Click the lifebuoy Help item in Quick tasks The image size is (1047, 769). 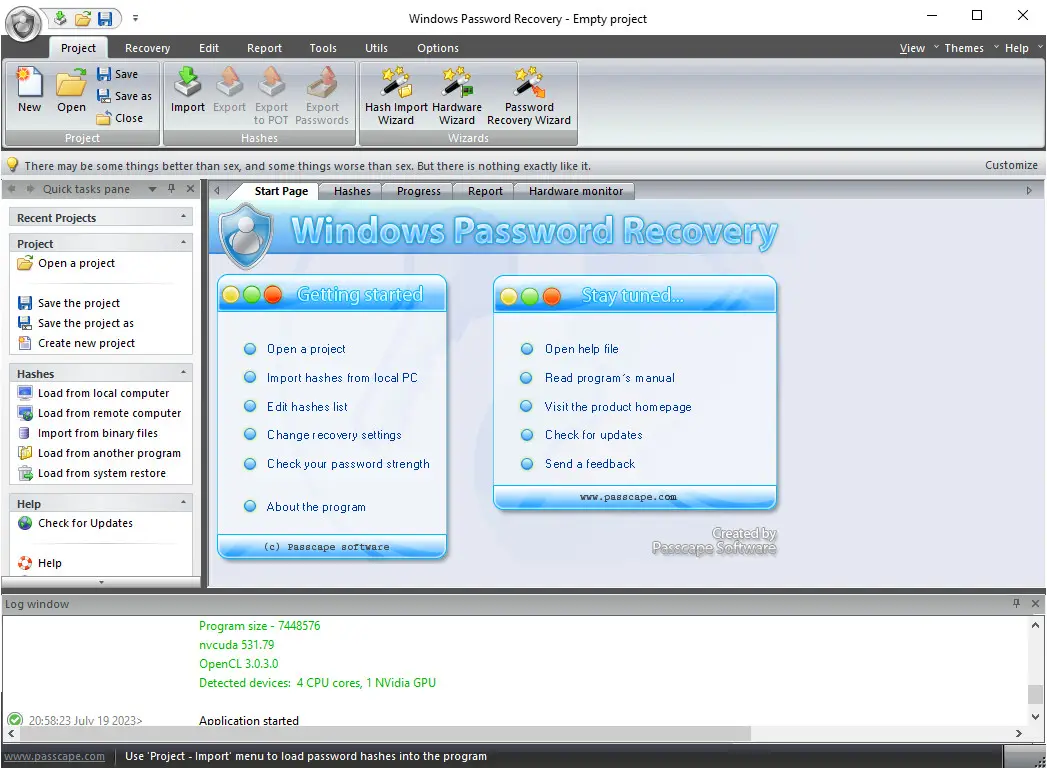coord(40,563)
